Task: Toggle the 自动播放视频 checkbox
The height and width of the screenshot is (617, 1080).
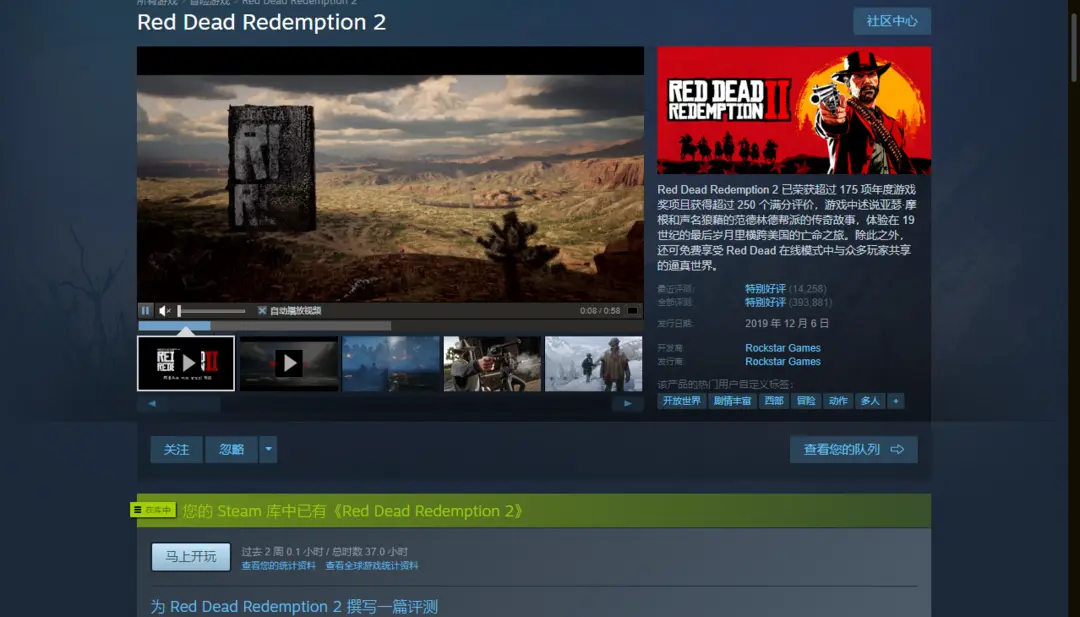Action: [x=262, y=311]
